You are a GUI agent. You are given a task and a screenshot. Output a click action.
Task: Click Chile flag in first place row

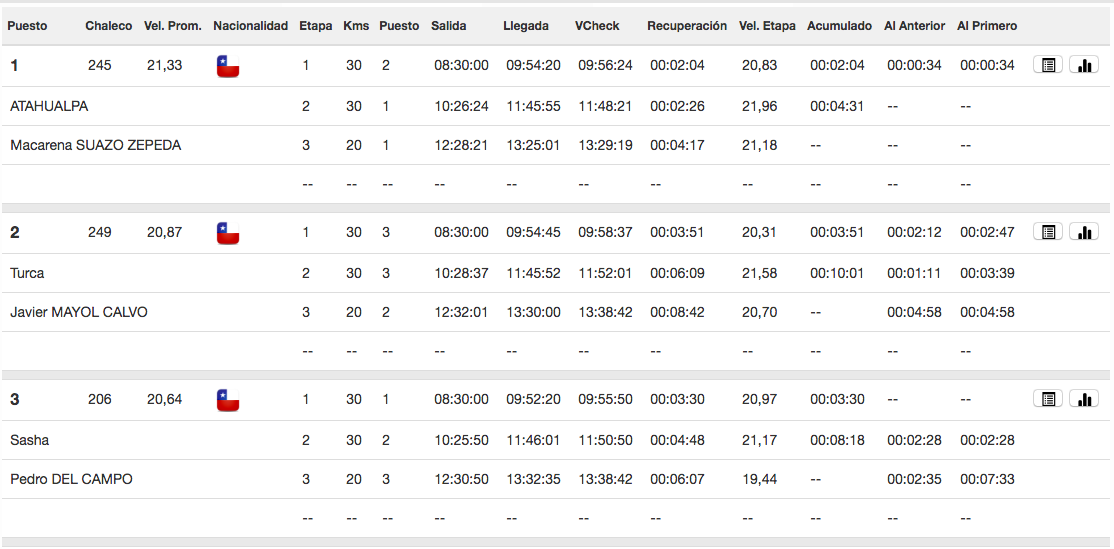click(x=228, y=66)
